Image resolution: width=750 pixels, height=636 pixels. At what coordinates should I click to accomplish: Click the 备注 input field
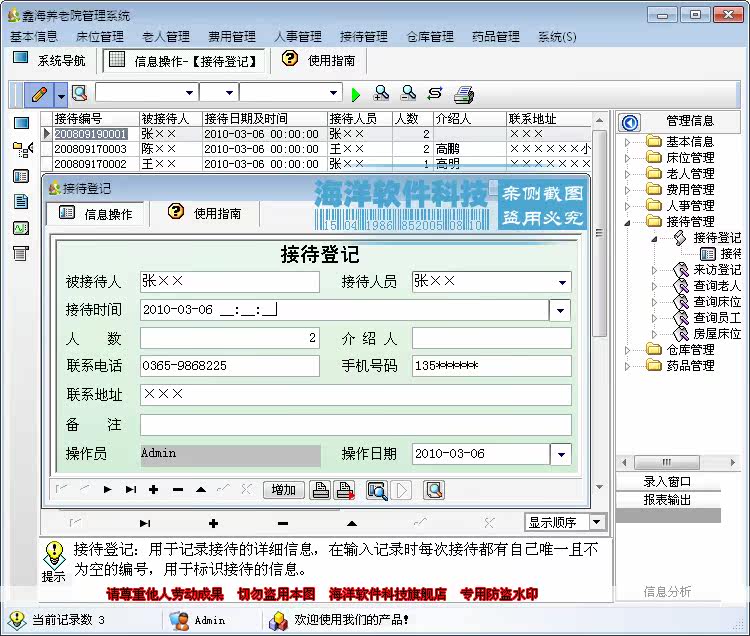[x=356, y=425]
